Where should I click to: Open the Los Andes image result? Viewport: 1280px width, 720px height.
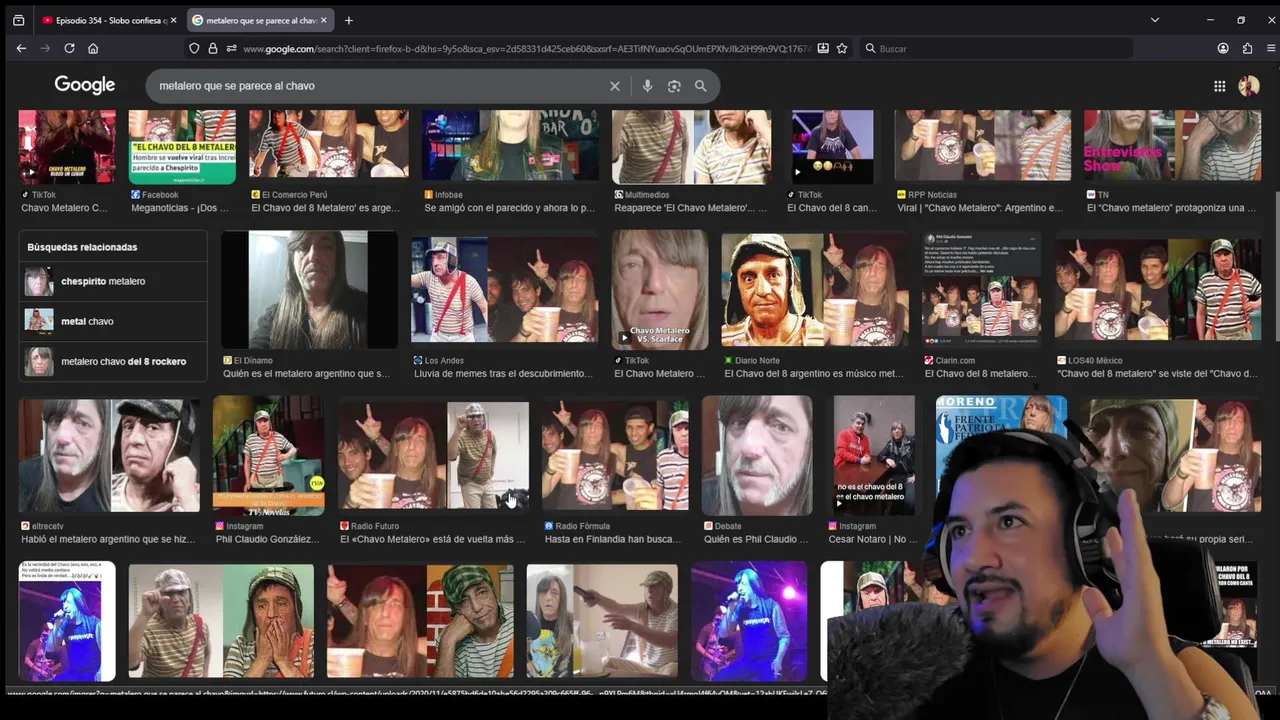pos(504,290)
